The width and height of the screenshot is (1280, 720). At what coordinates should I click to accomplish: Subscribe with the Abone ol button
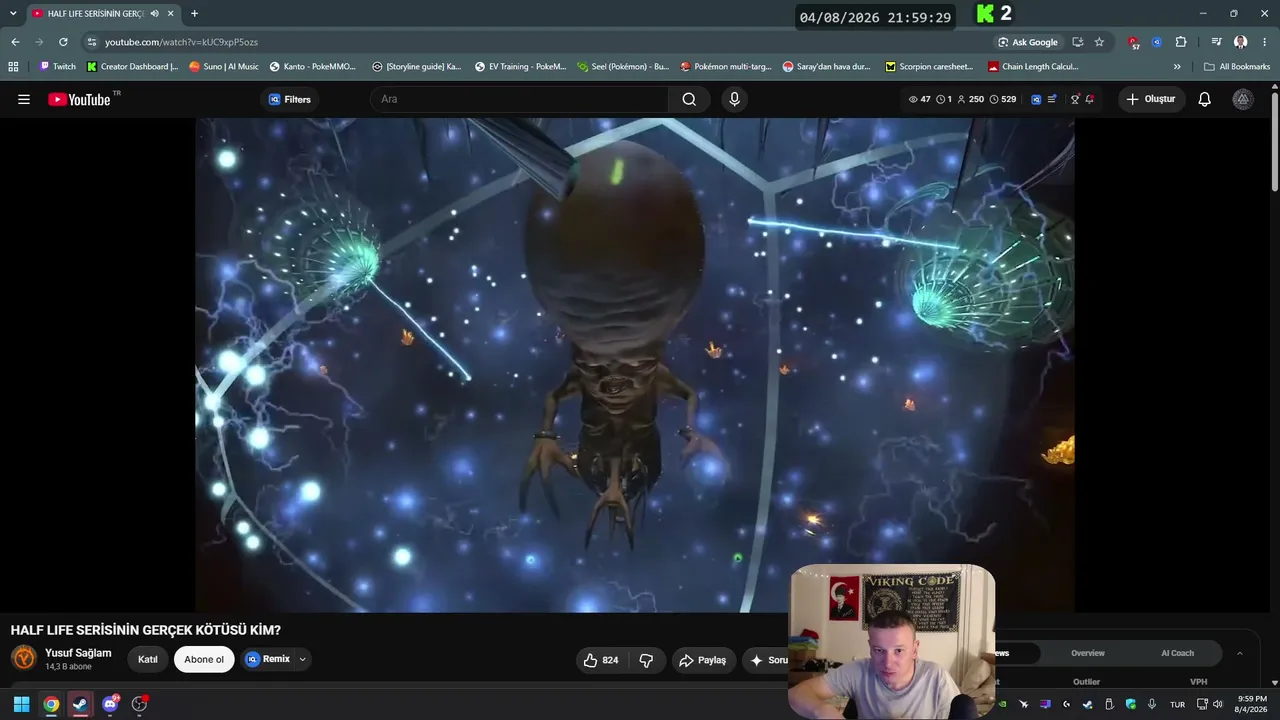[204, 660]
